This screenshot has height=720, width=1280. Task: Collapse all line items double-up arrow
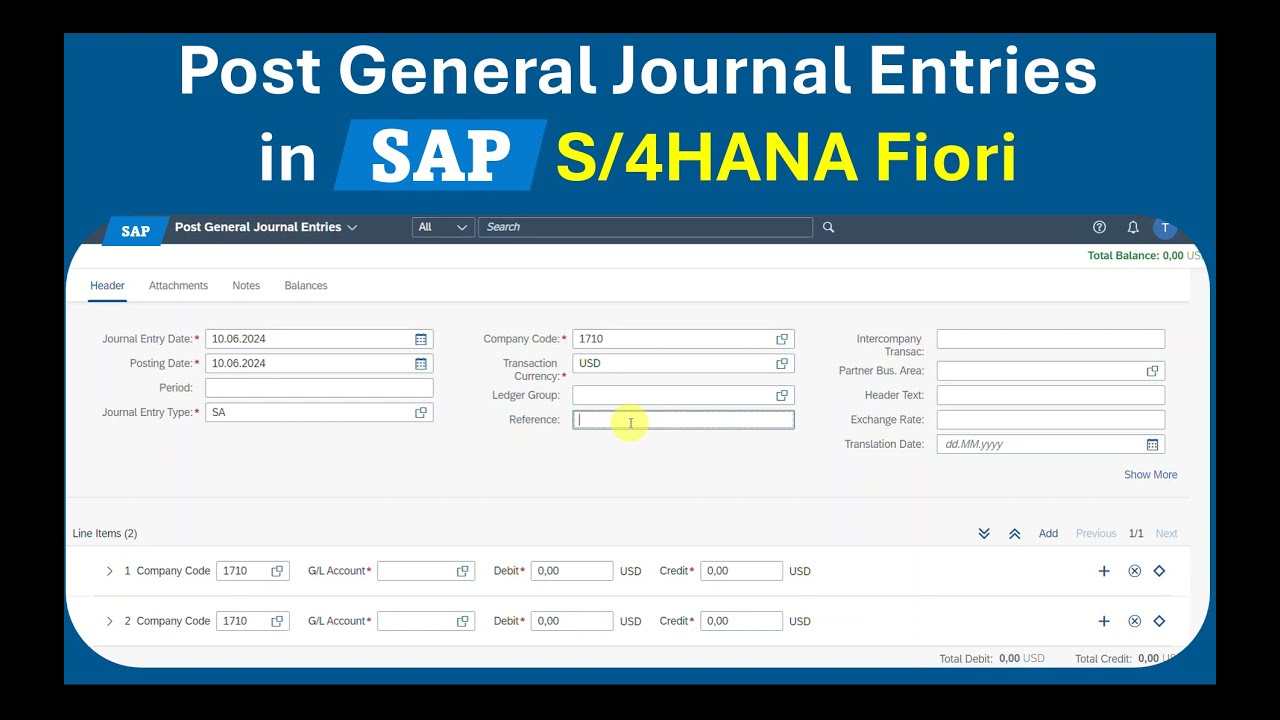point(1014,534)
